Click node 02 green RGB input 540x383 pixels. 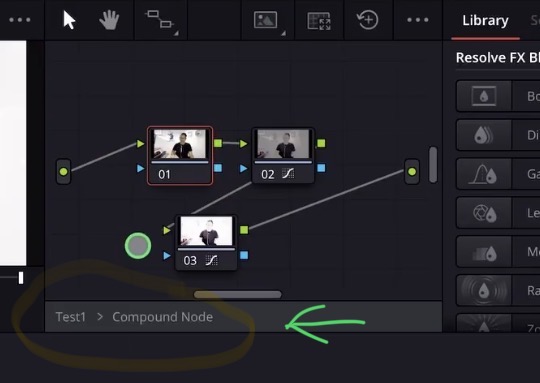pyautogui.click(x=243, y=143)
